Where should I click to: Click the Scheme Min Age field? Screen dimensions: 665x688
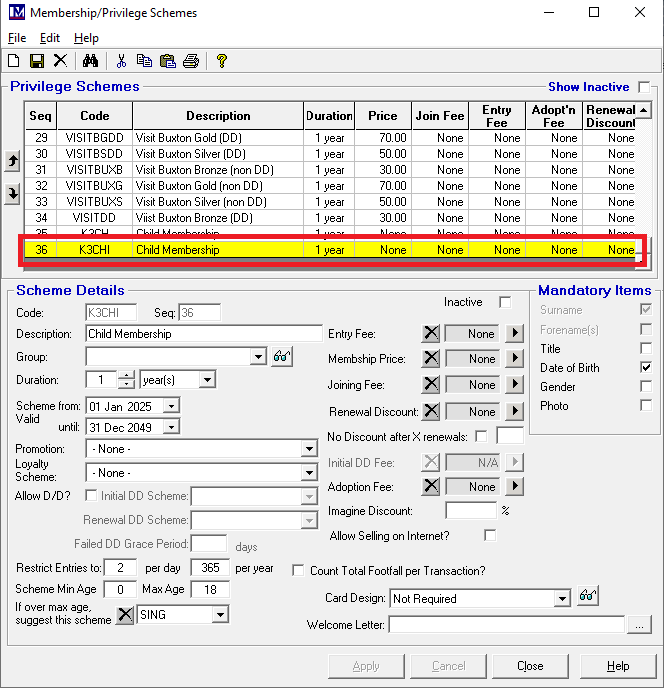120,589
